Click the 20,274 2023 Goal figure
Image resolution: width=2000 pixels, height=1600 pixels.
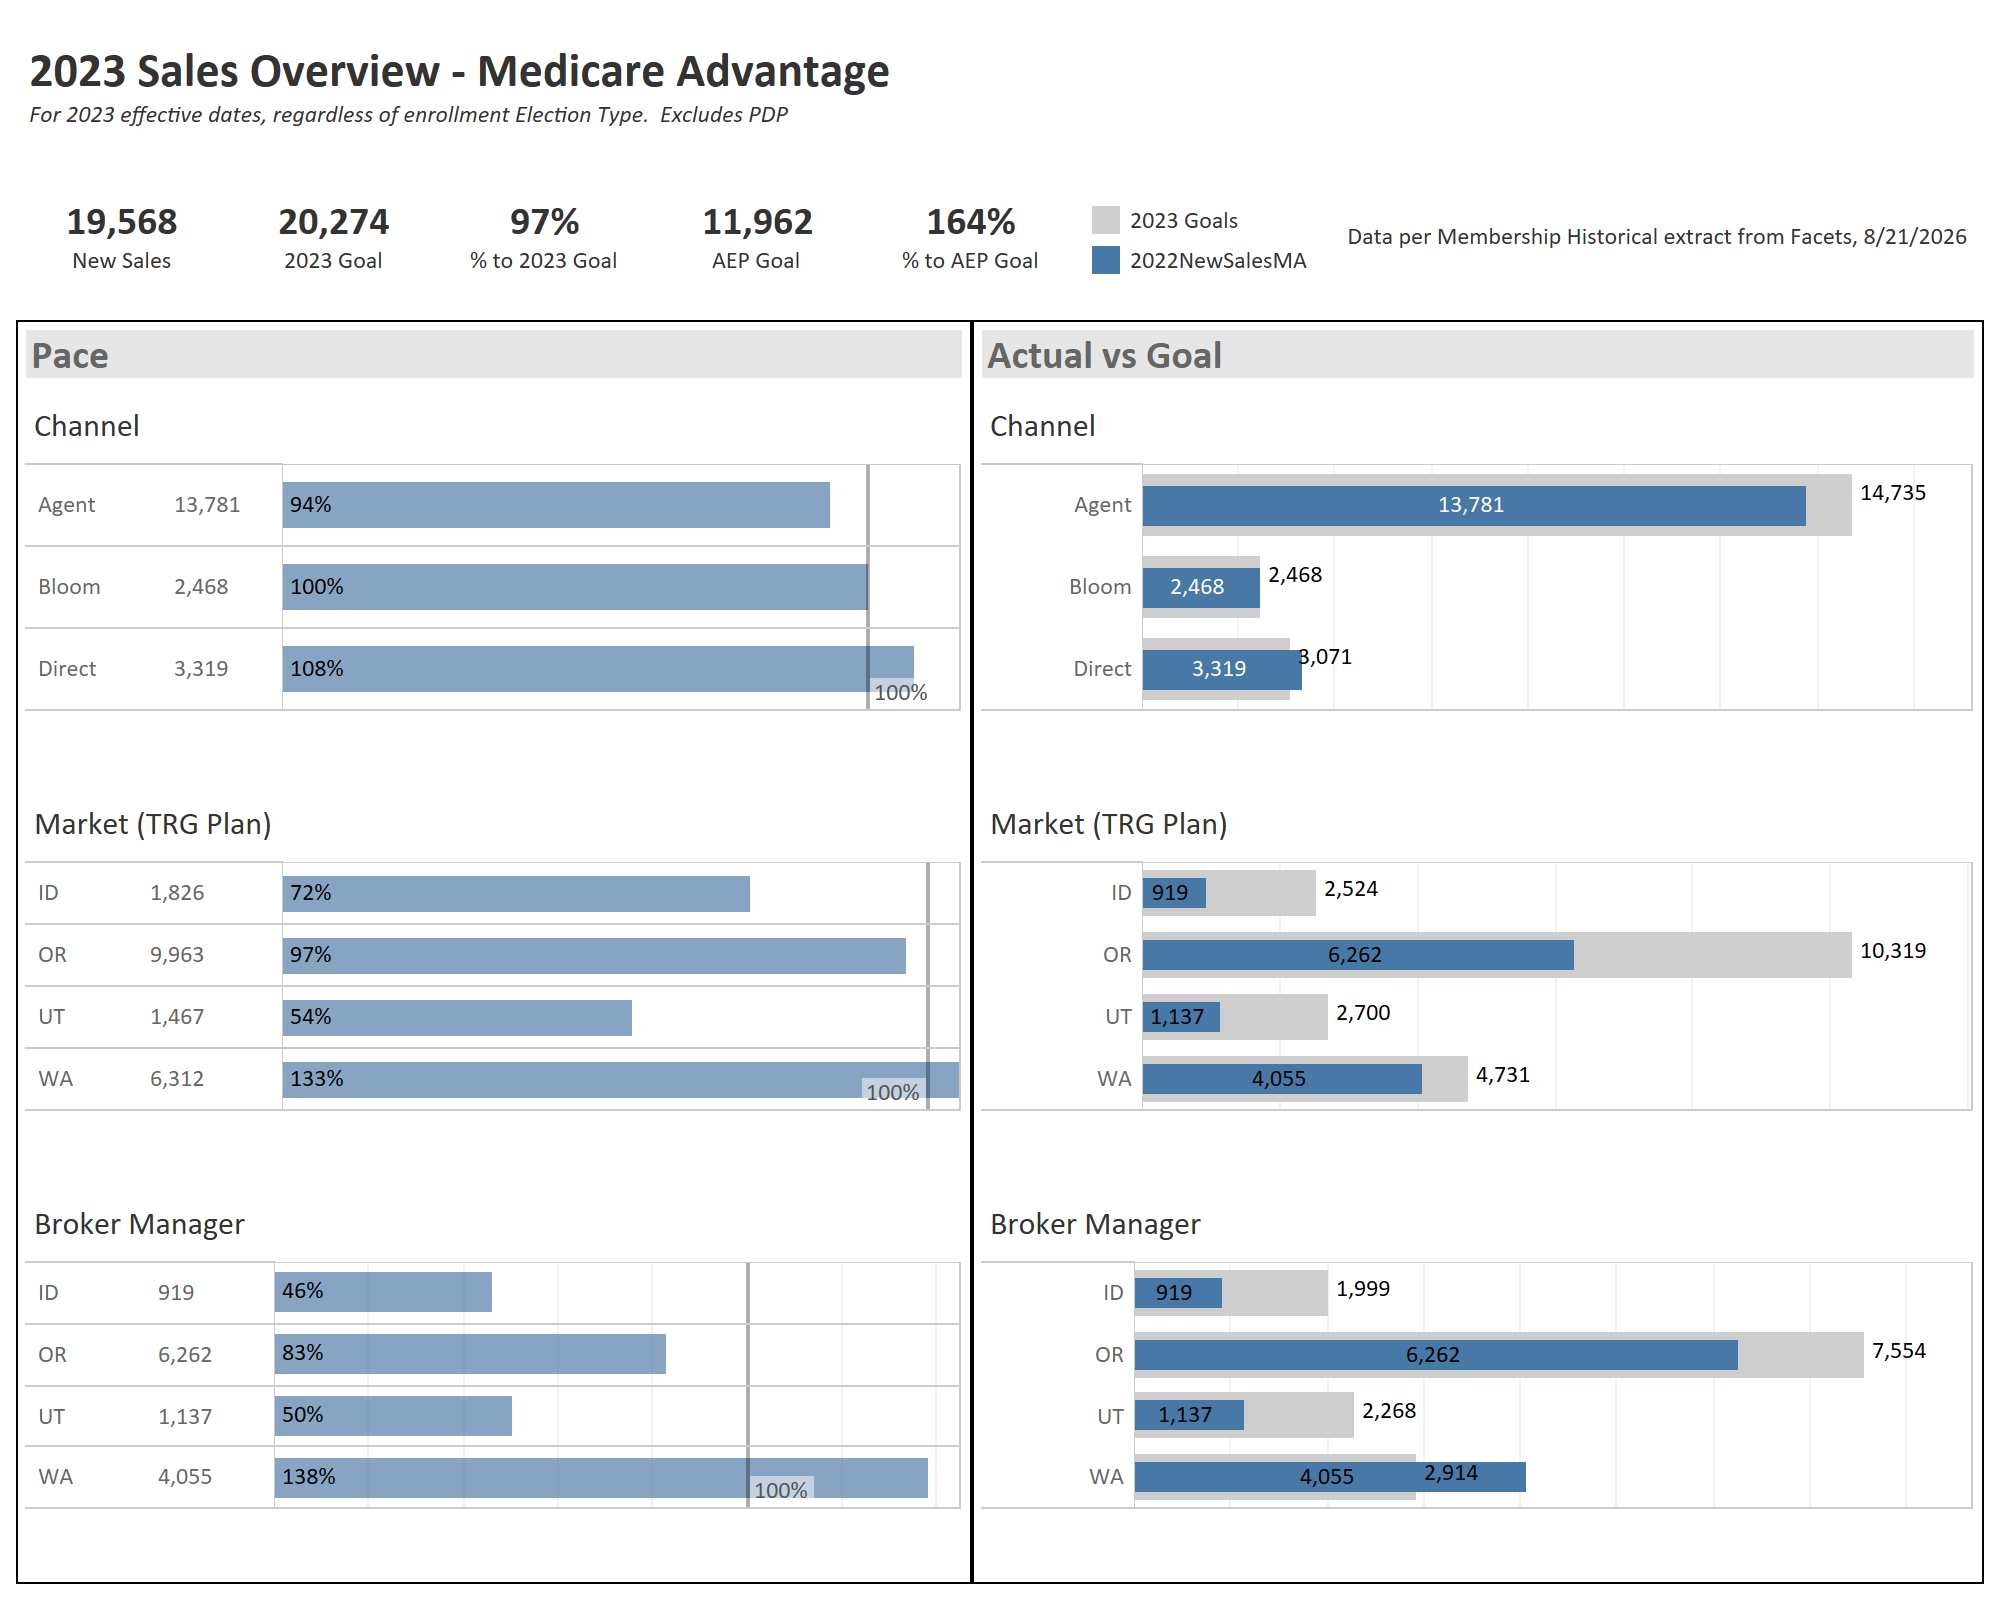coord(333,221)
